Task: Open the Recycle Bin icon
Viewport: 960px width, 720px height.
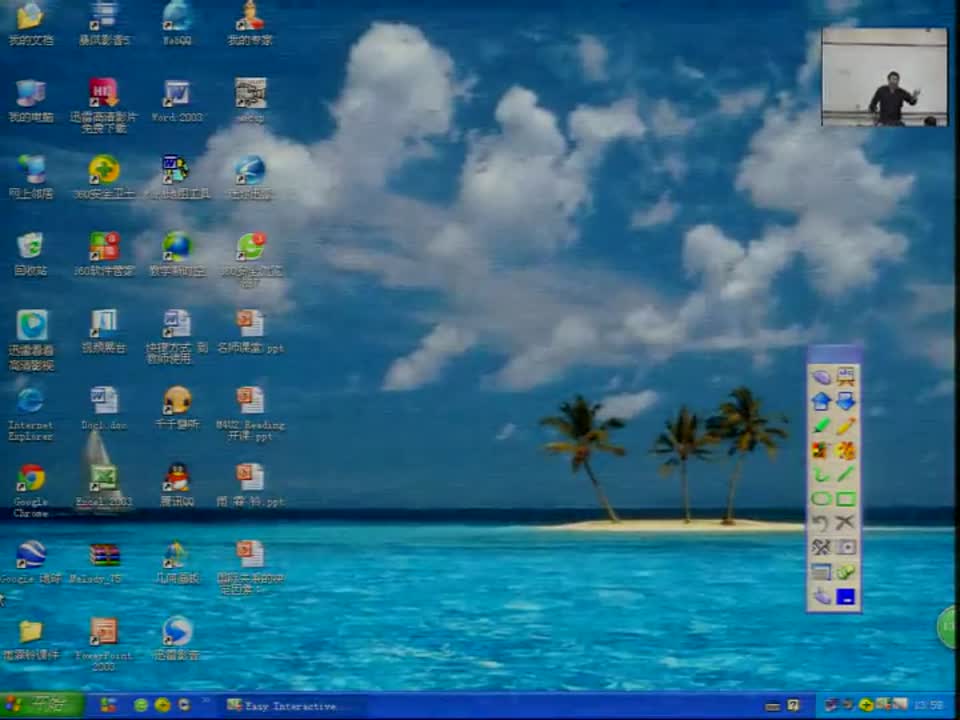Action: (x=30, y=247)
